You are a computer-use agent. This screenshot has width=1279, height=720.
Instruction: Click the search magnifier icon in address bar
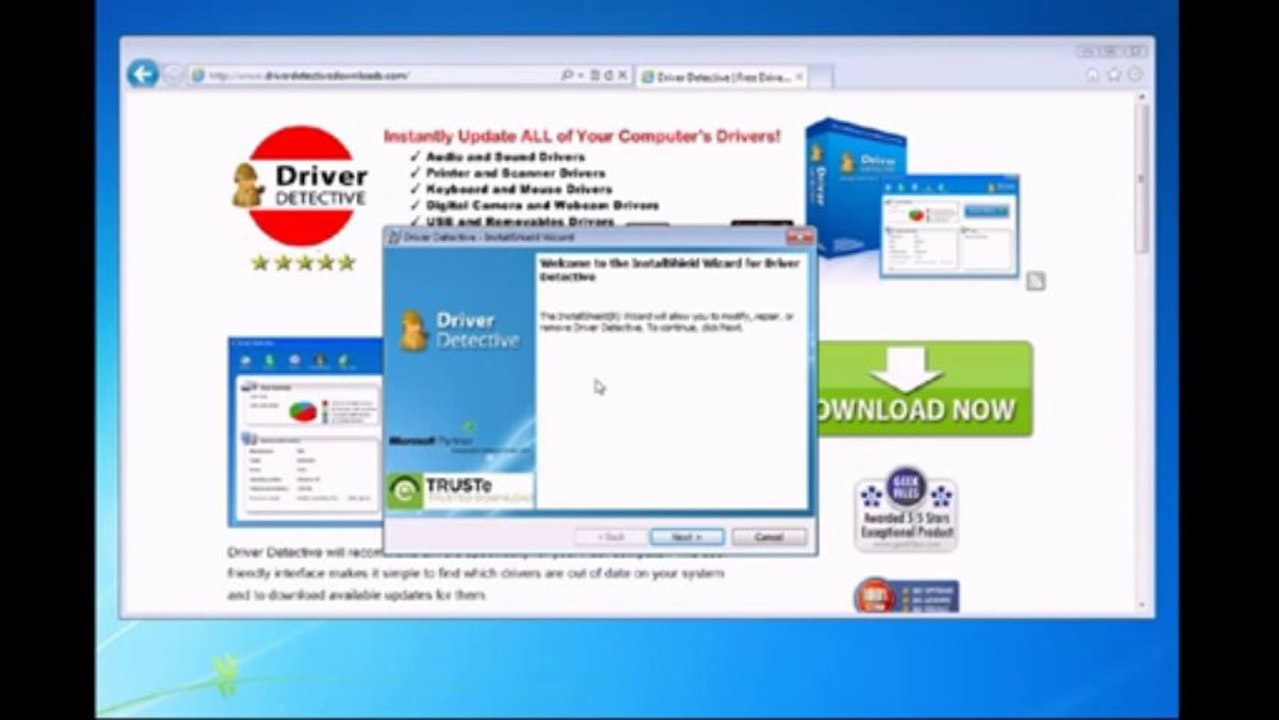click(x=567, y=75)
